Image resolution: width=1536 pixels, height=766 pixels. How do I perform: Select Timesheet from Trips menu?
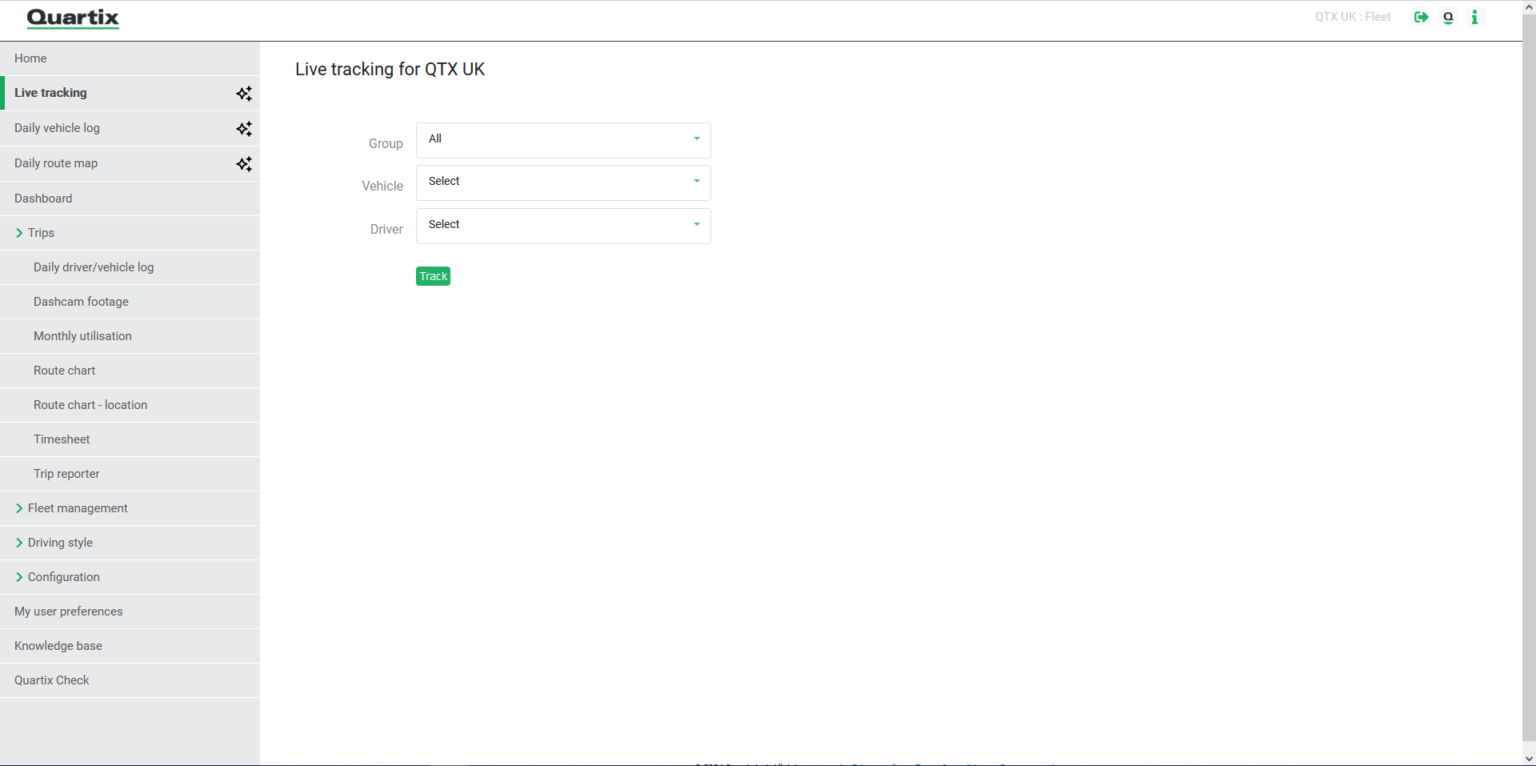coord(62,440)
